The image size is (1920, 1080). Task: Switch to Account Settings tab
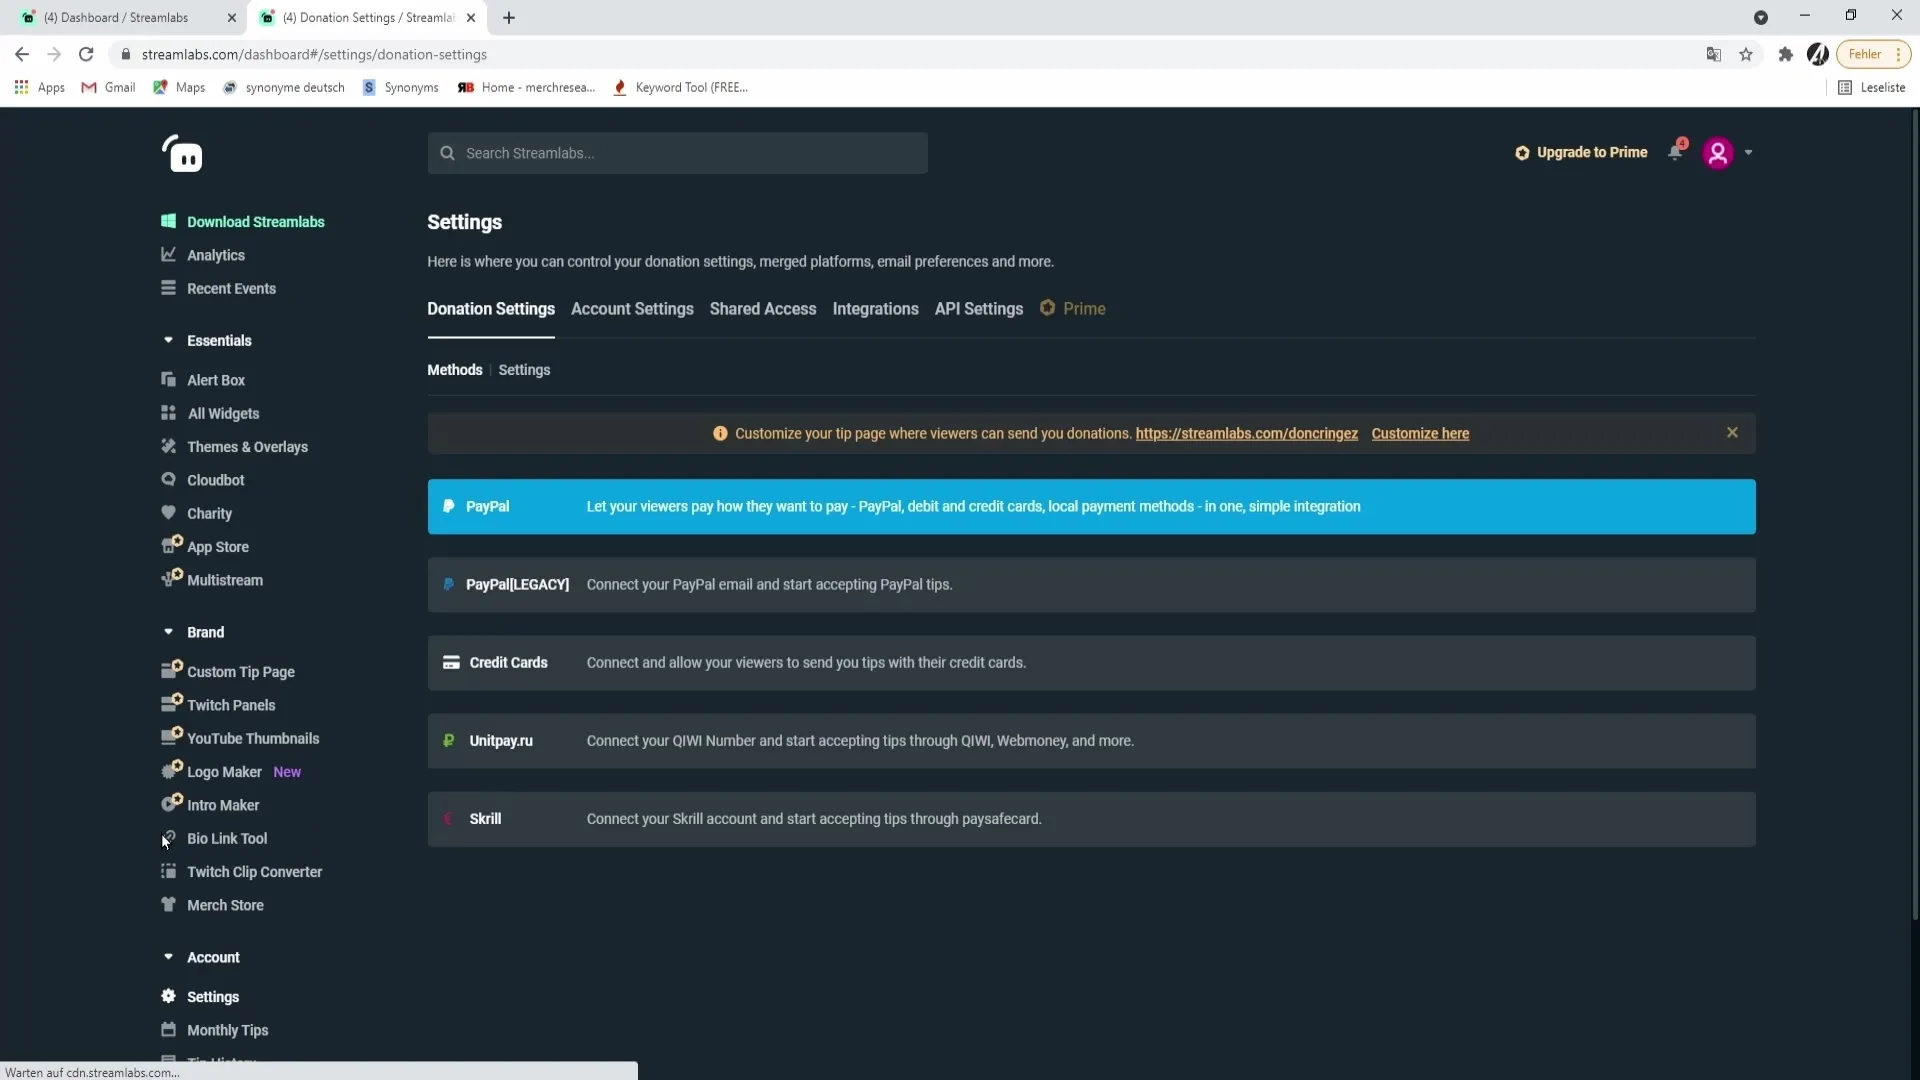632,309
